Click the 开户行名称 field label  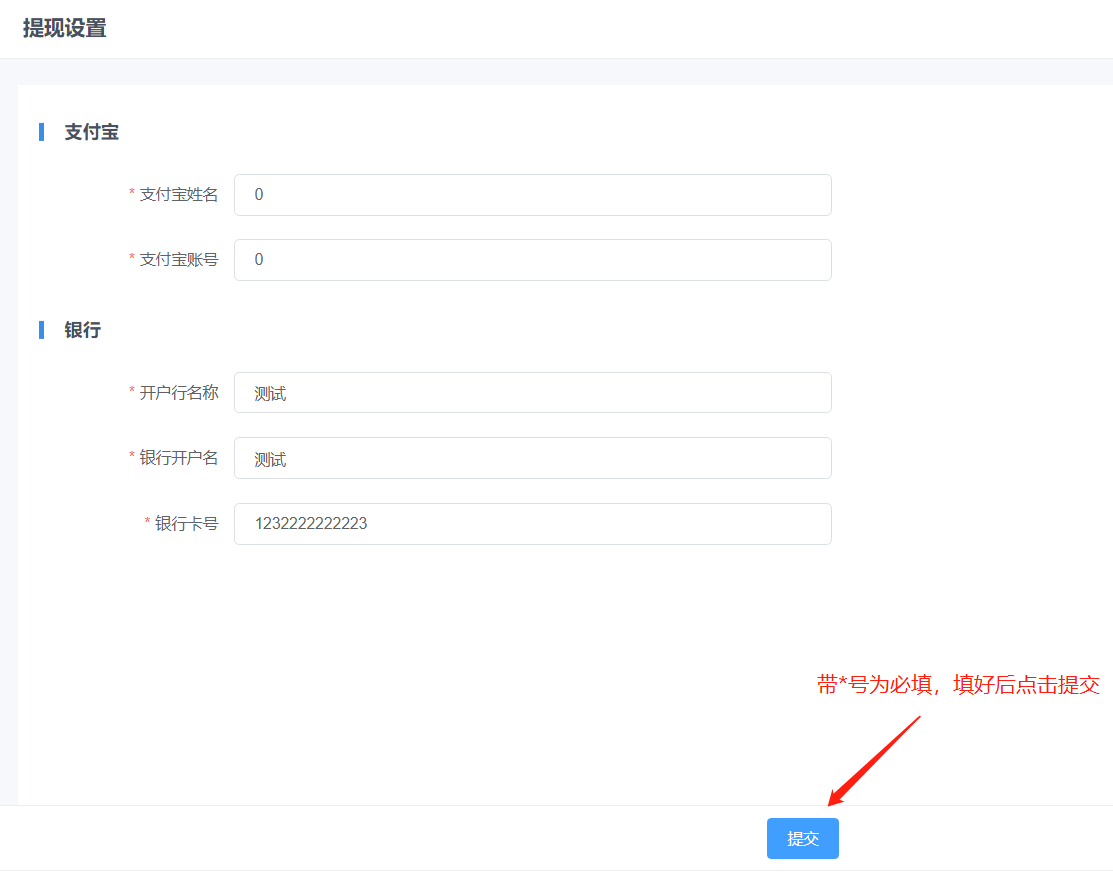pyautogui.click(x=179, y=392)
